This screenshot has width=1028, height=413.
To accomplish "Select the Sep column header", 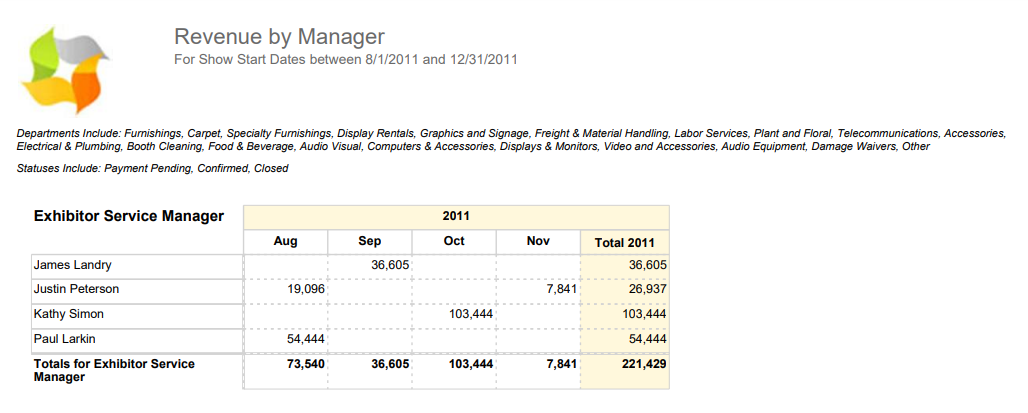I will [369, 241].
